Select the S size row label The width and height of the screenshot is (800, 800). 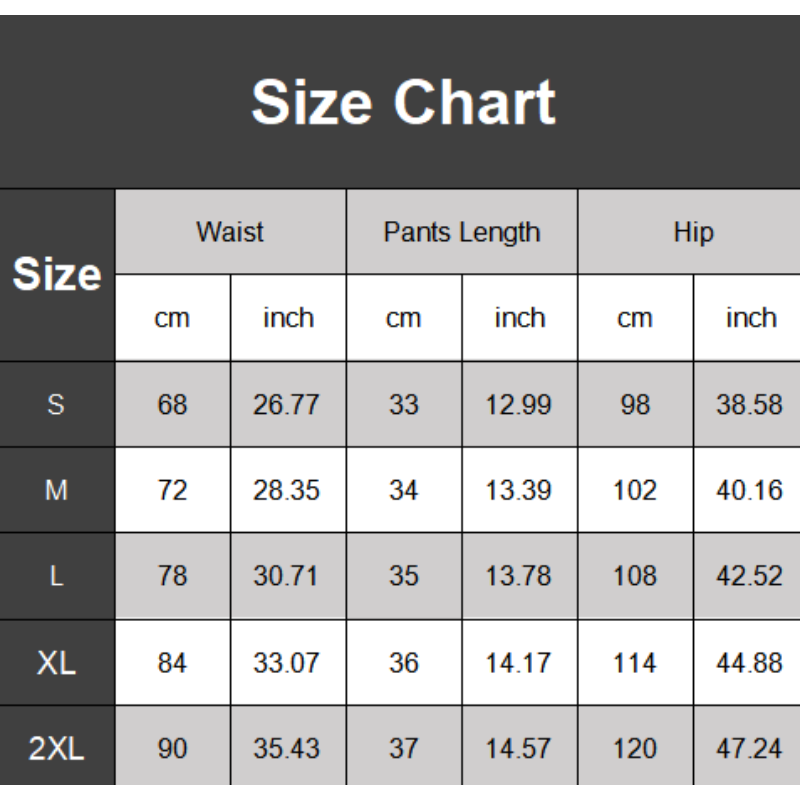56,405
